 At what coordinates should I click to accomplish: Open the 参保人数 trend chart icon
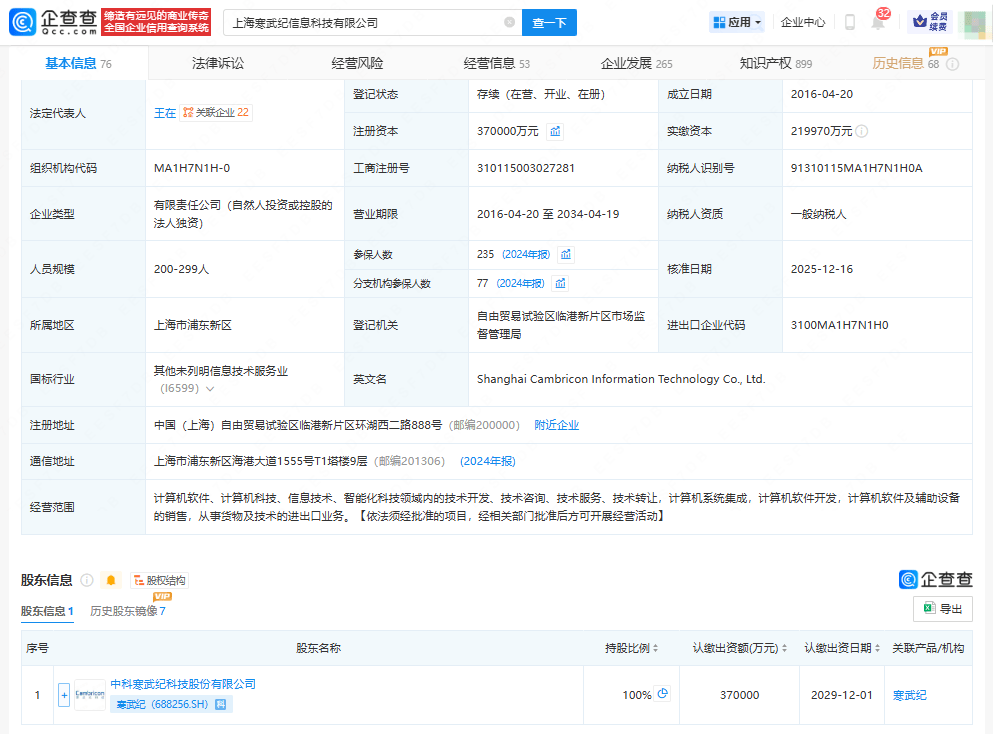coord(566,255)
